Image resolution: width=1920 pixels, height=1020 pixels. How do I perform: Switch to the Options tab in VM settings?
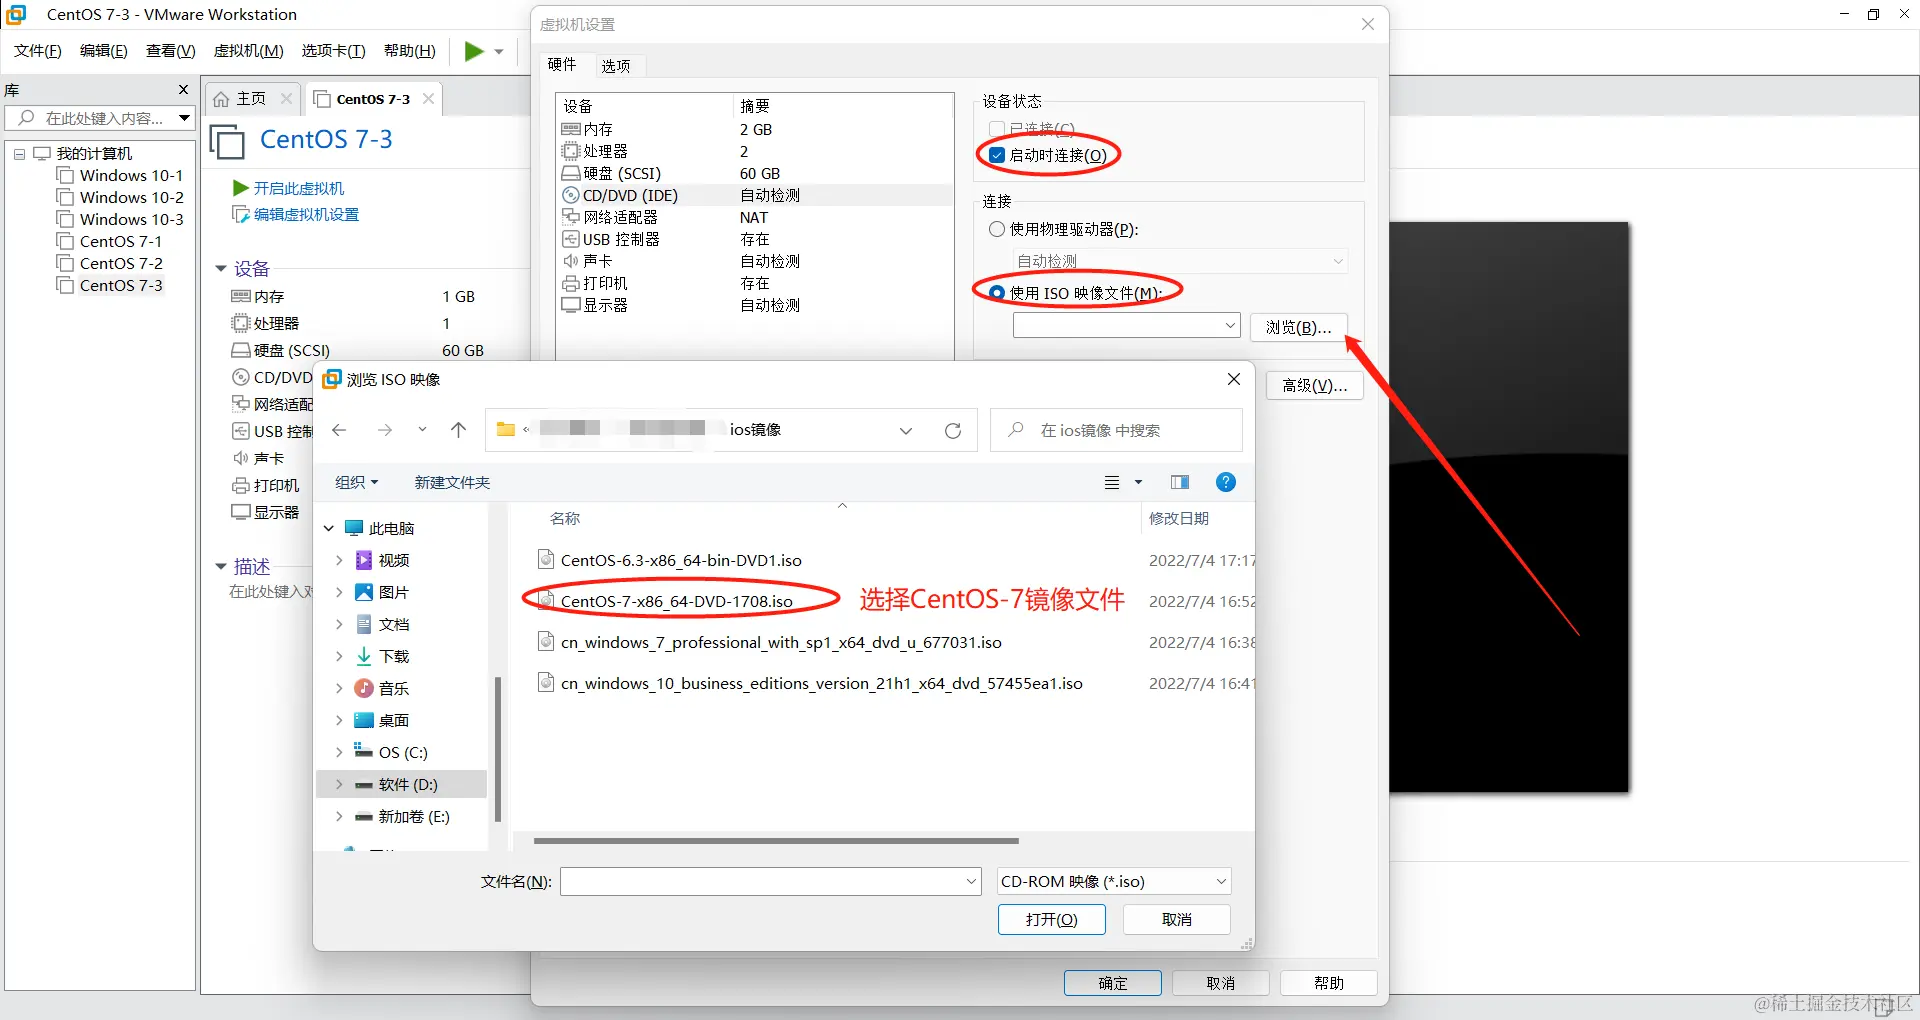click(x=616, y=66)
